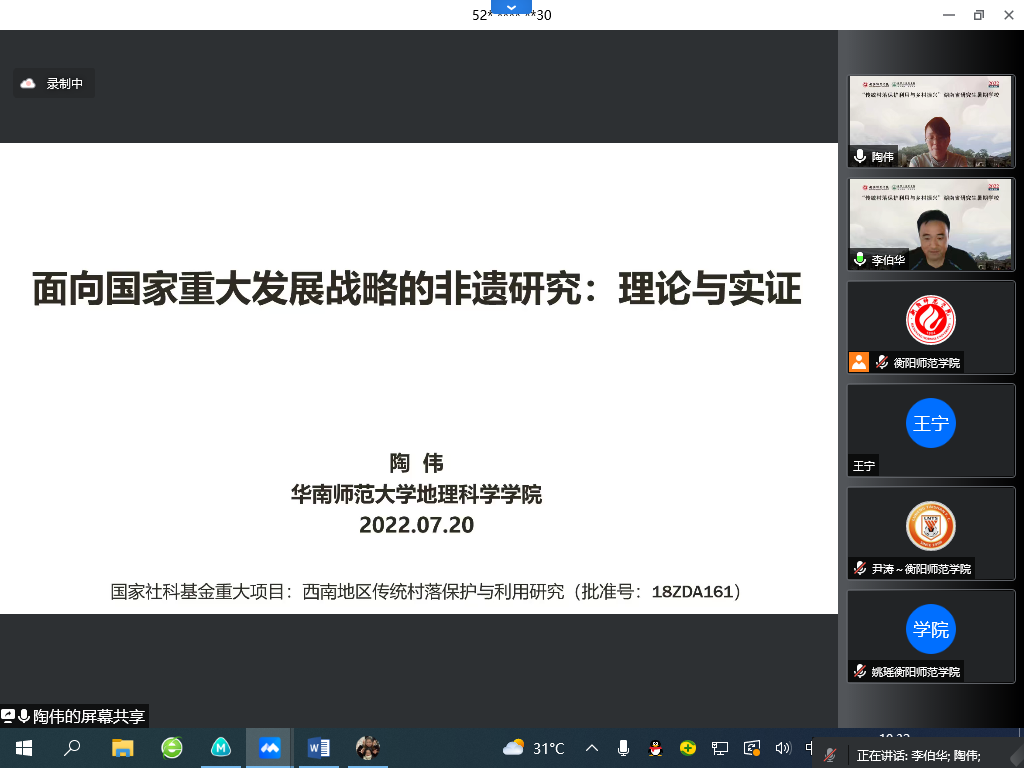Select 陶伟's video thumbnail

tap(931, 121)
